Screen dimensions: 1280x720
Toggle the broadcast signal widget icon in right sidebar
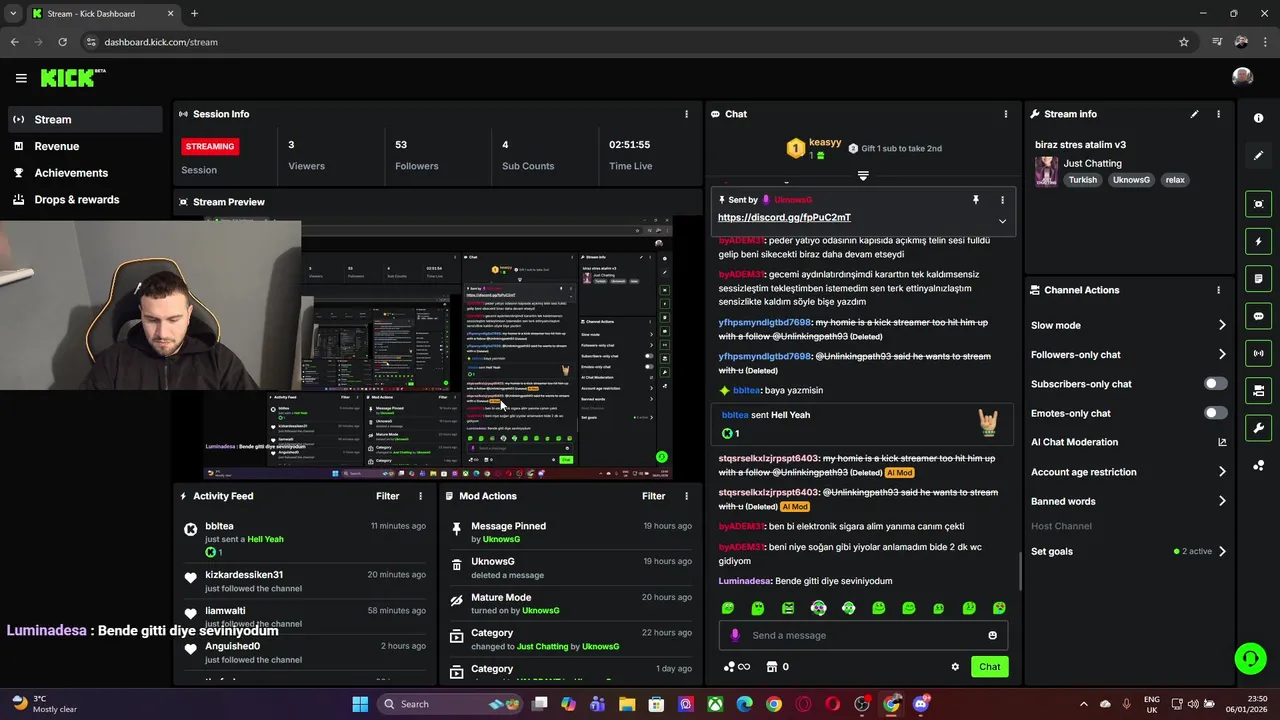1258,353
